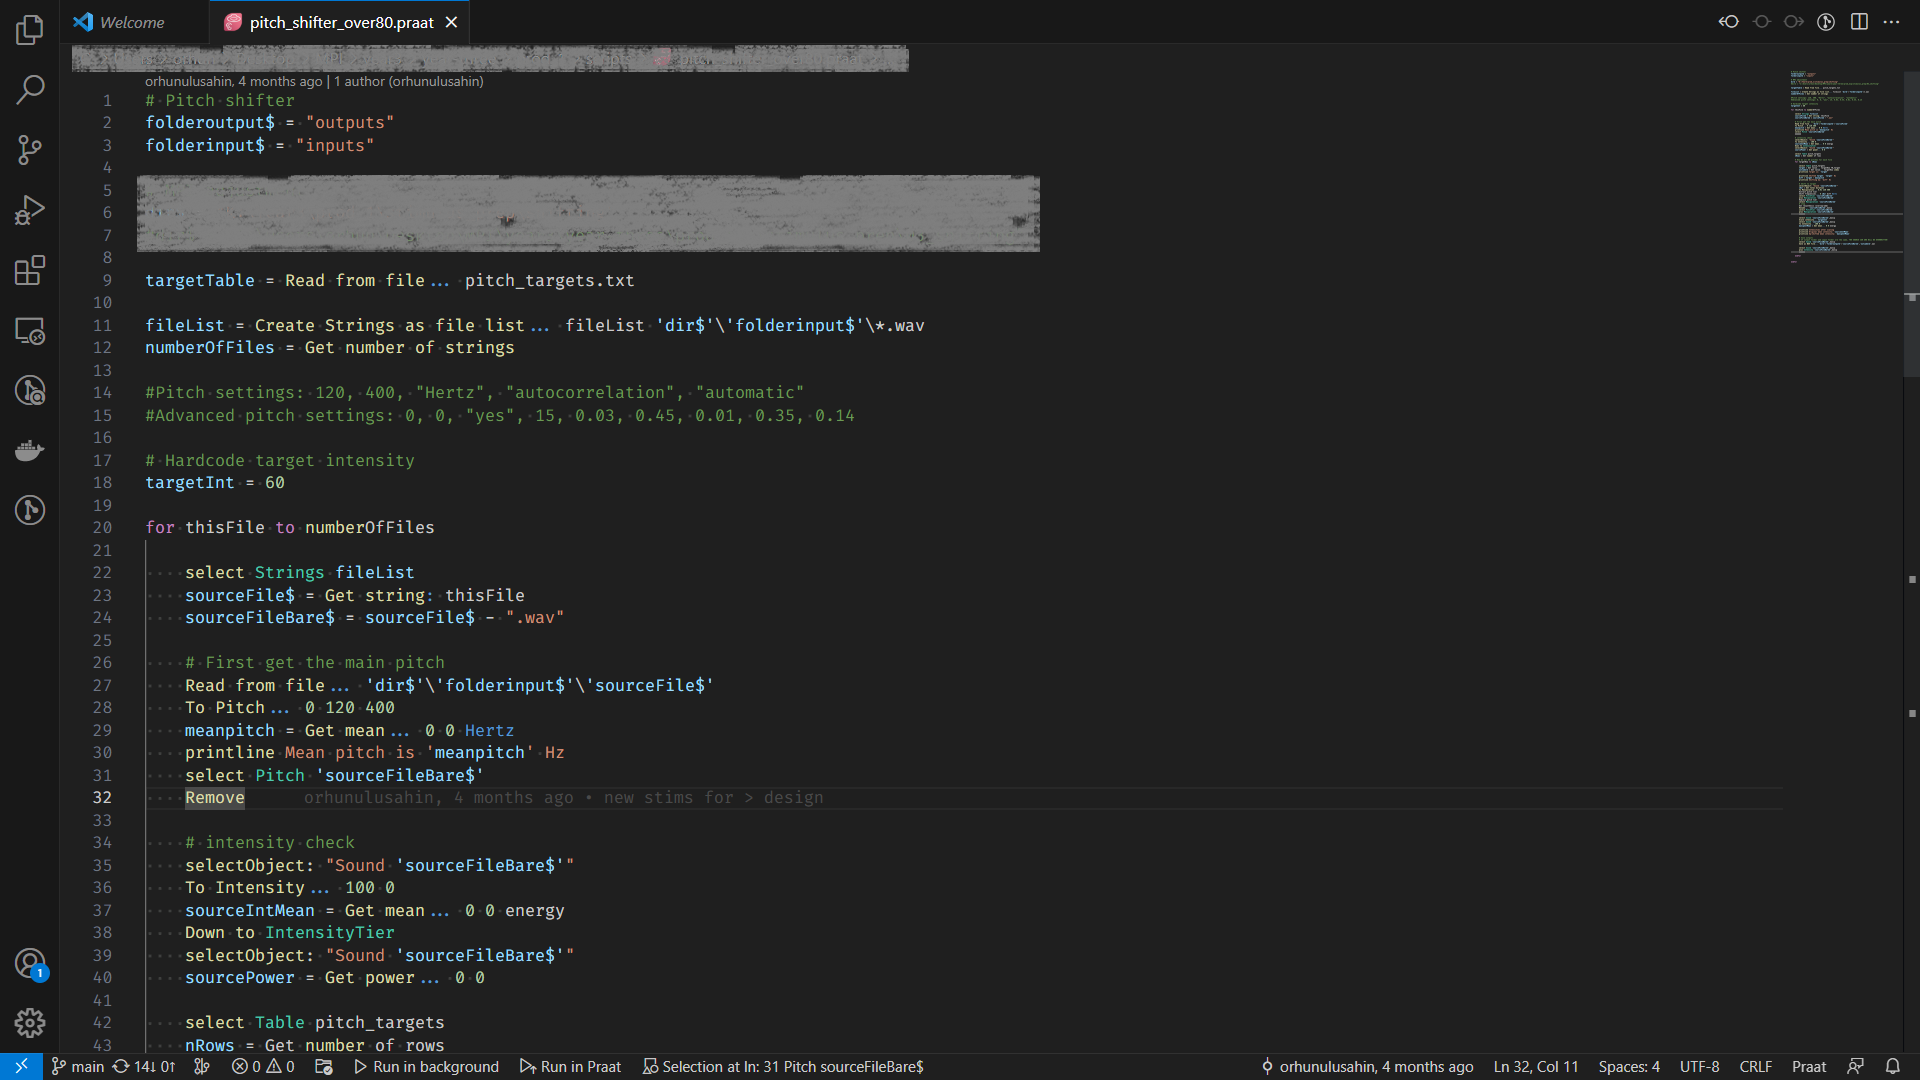Open the Manage settings gear
This screenshot has width=1920, height=1080.
30,1023
